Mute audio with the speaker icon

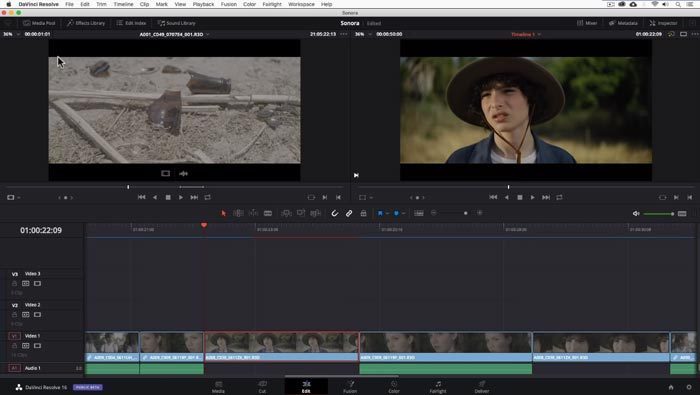point(636,213)
